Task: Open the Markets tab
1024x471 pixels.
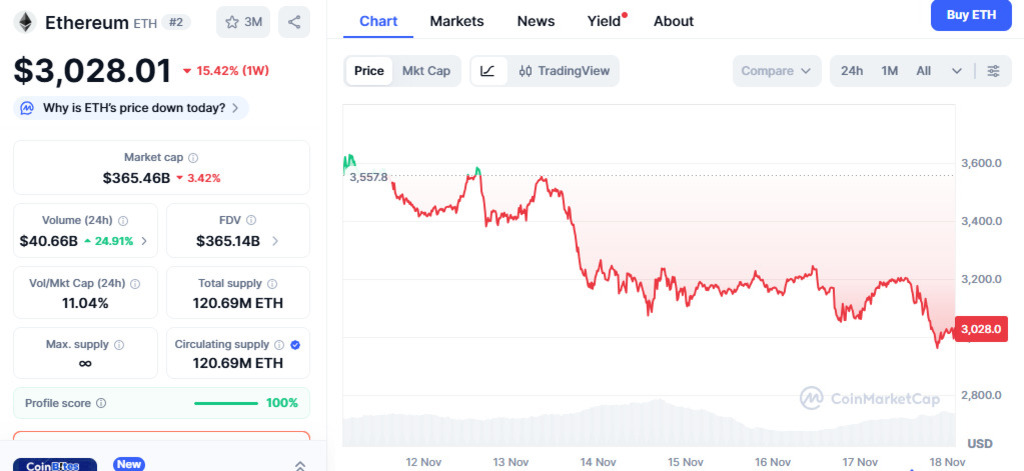Action: click(x=456, y=21)
